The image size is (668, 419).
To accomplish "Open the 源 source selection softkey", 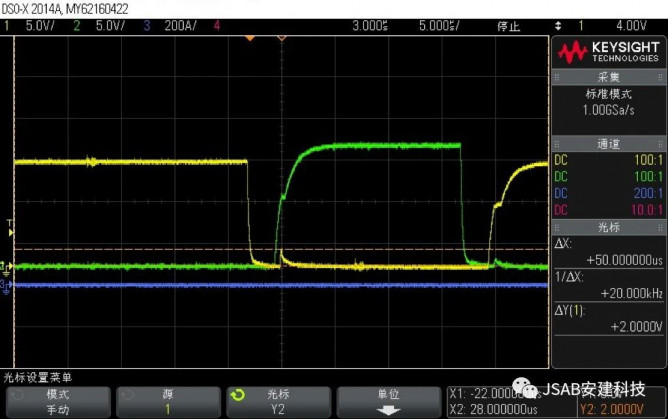I will coord(167,402).
